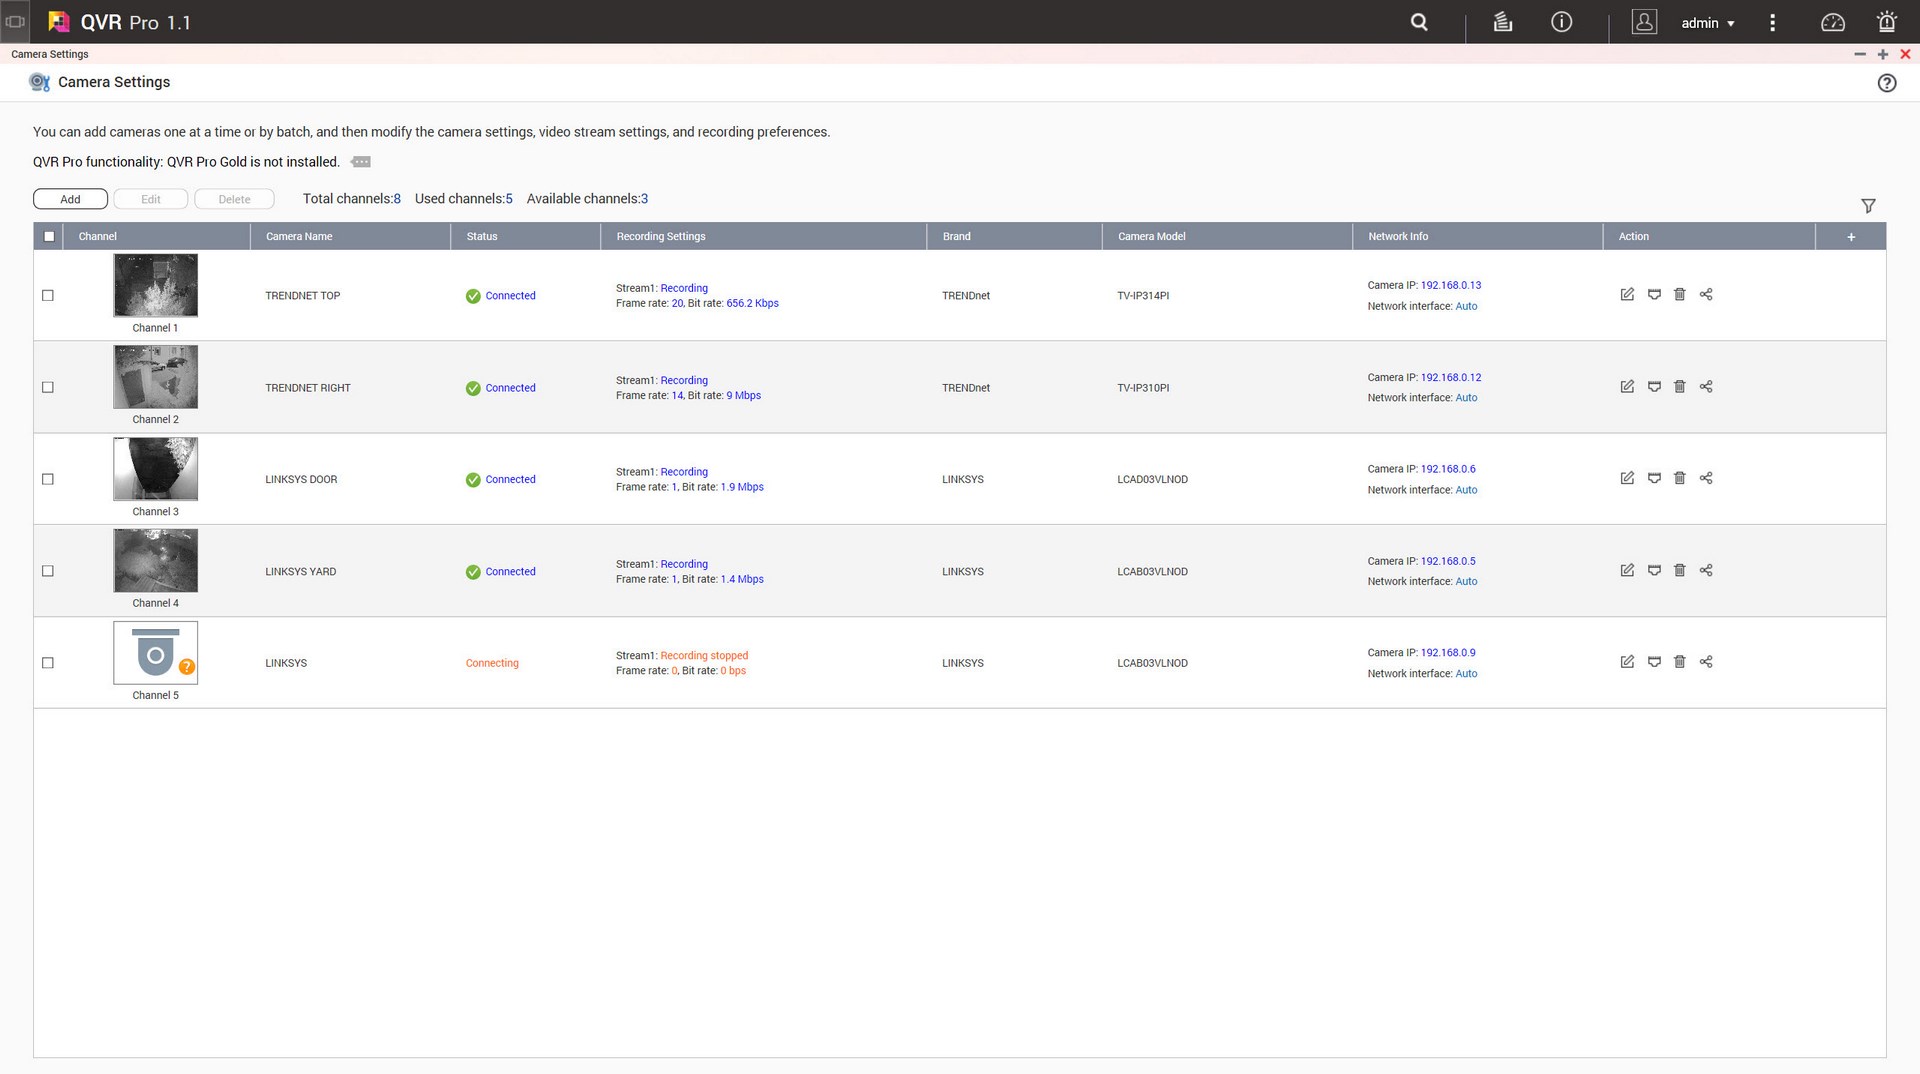Open camera IP 192.168.0.6 link
Viewport: 1920px width, 1074px height.
point(1448,468)
